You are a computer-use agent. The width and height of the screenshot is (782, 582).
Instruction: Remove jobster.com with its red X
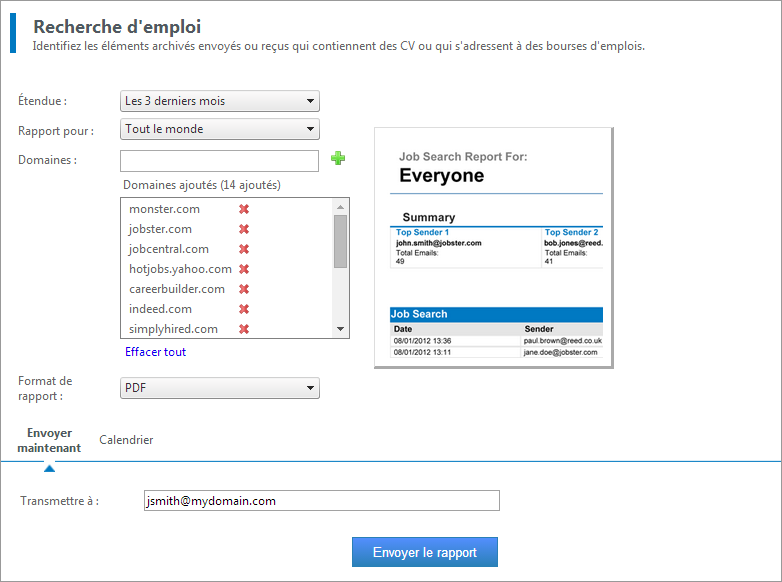(244, 229)
